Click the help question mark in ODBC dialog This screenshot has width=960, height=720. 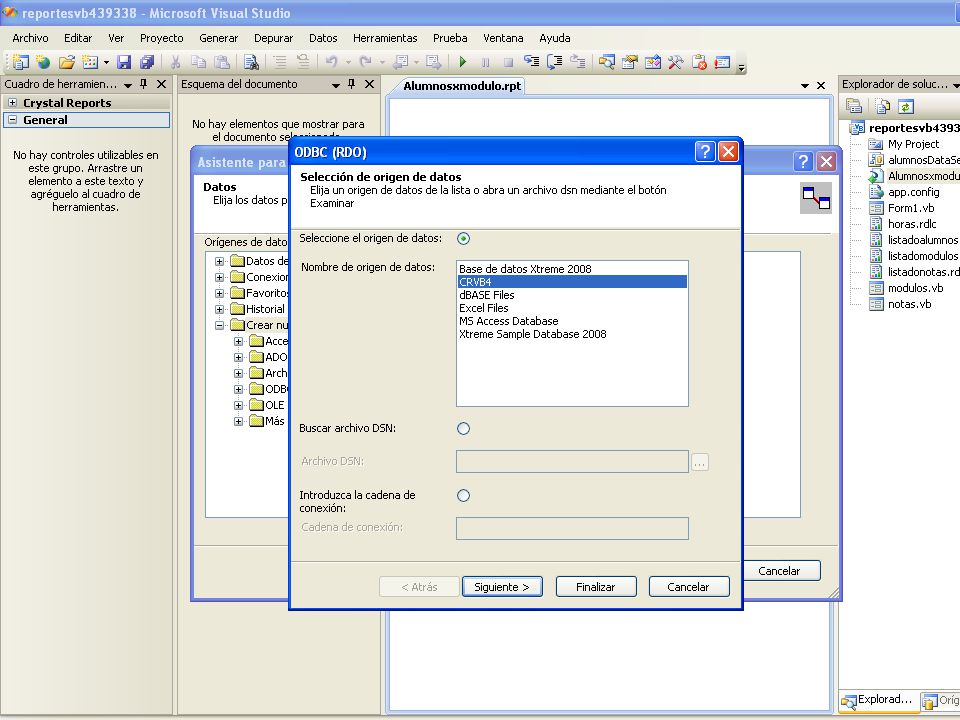(x=705, y=151)
